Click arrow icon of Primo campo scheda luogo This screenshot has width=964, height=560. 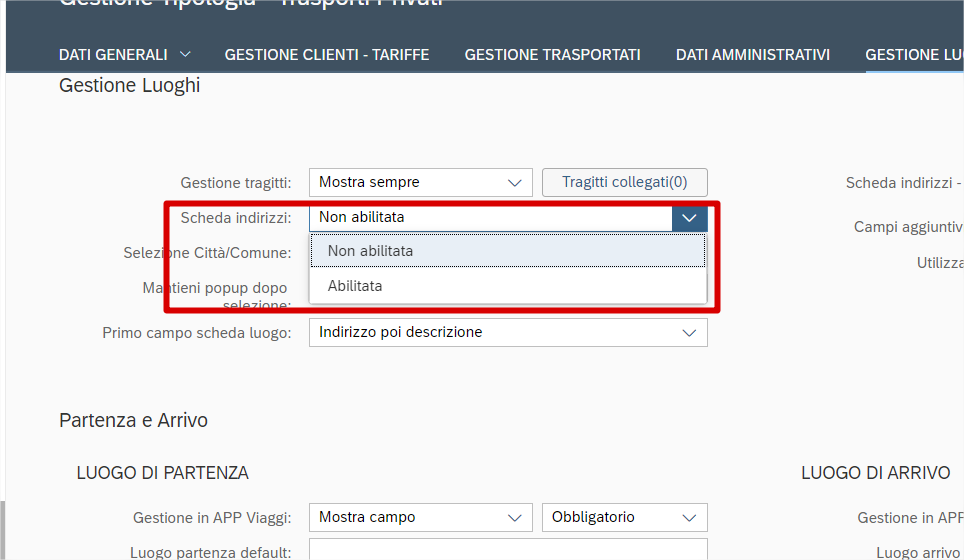click(689, 332)
